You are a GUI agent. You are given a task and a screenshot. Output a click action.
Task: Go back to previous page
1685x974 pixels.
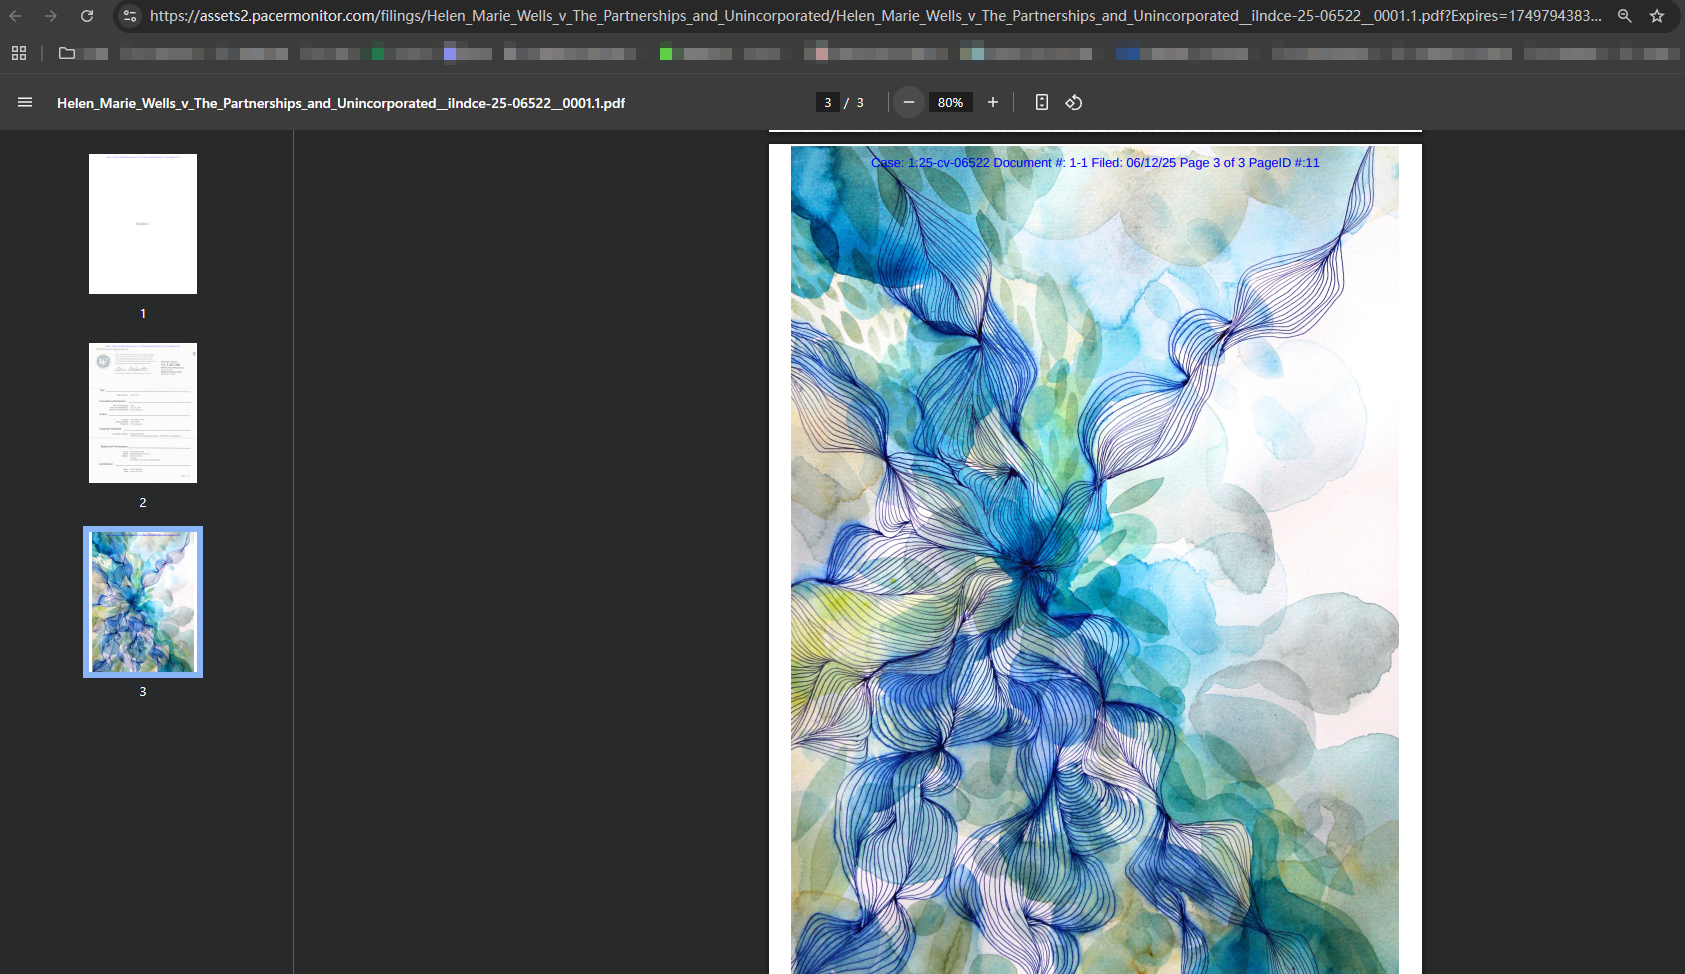(x=15, y=16)
